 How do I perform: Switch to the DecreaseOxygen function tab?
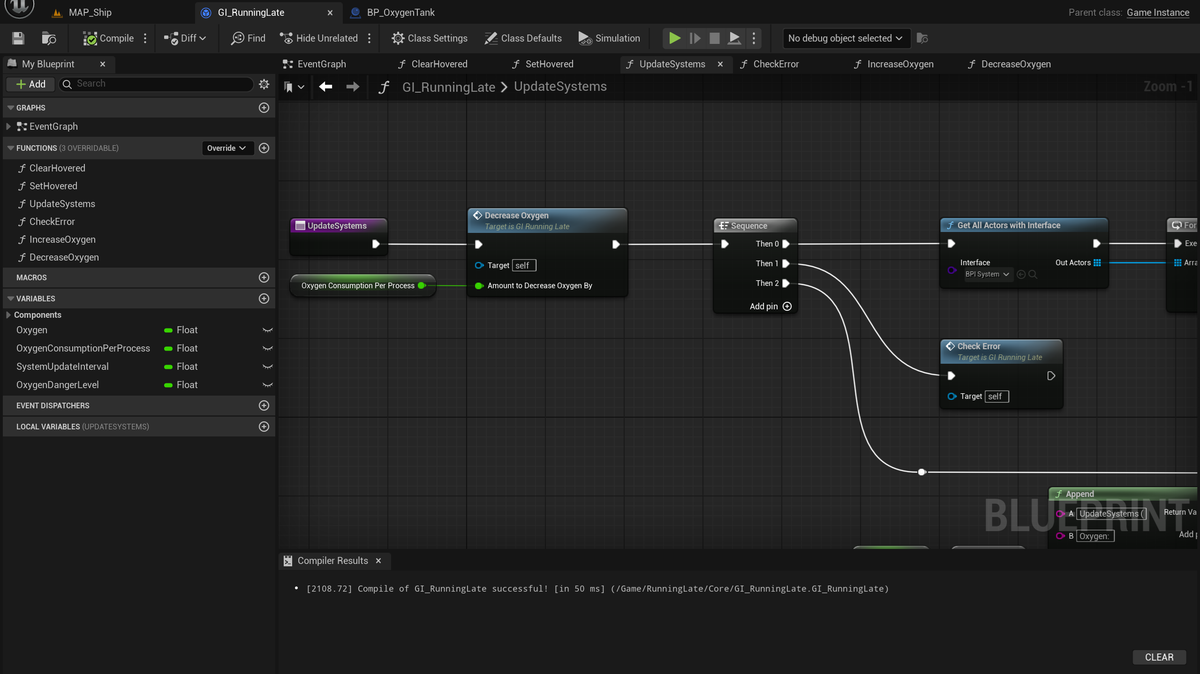[x=1015, y=64]
